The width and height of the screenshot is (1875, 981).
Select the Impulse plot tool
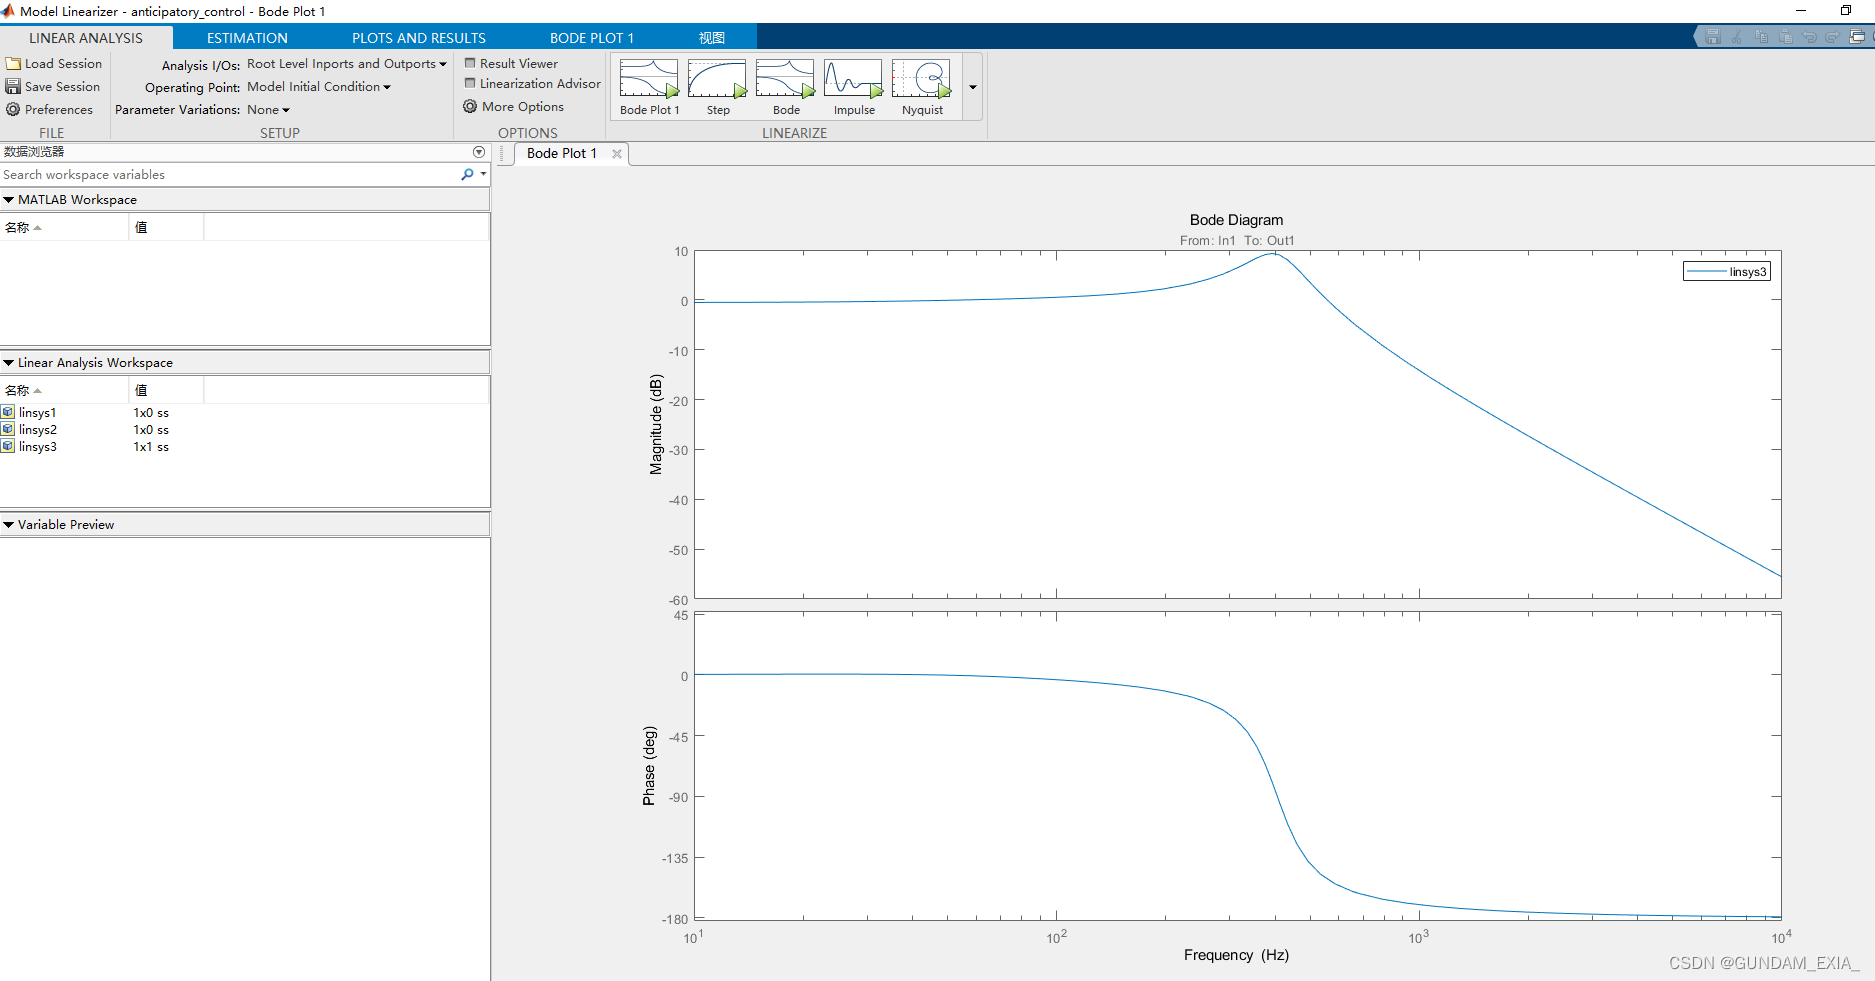[x=853, y=85]
